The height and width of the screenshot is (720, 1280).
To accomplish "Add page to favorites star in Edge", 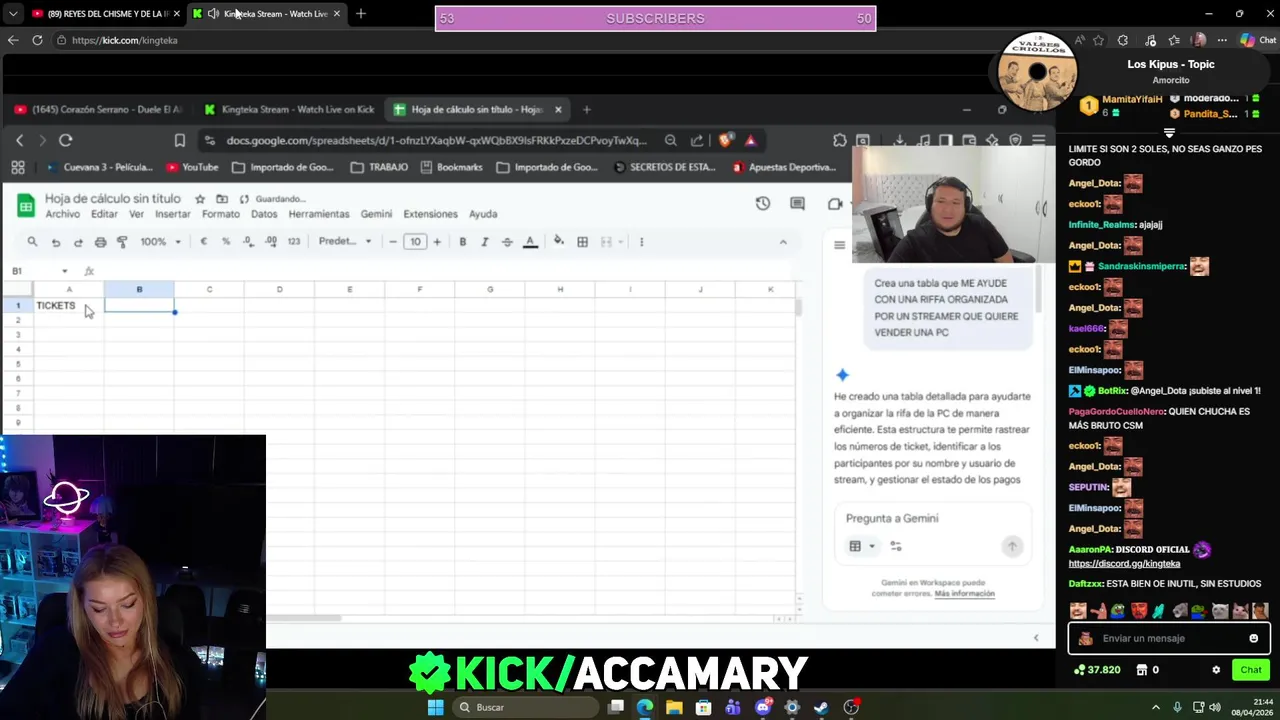I will (x=1099, y=40).
